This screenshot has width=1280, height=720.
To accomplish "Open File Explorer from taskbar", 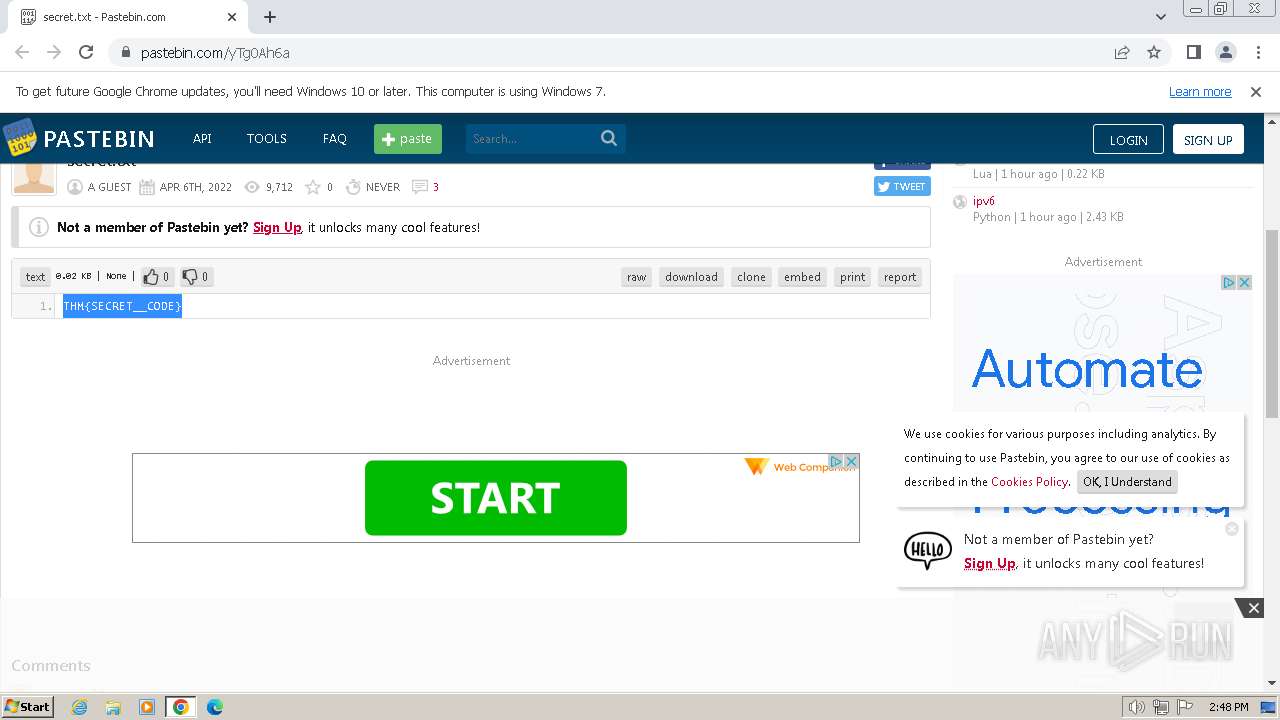I will point(113,707).
